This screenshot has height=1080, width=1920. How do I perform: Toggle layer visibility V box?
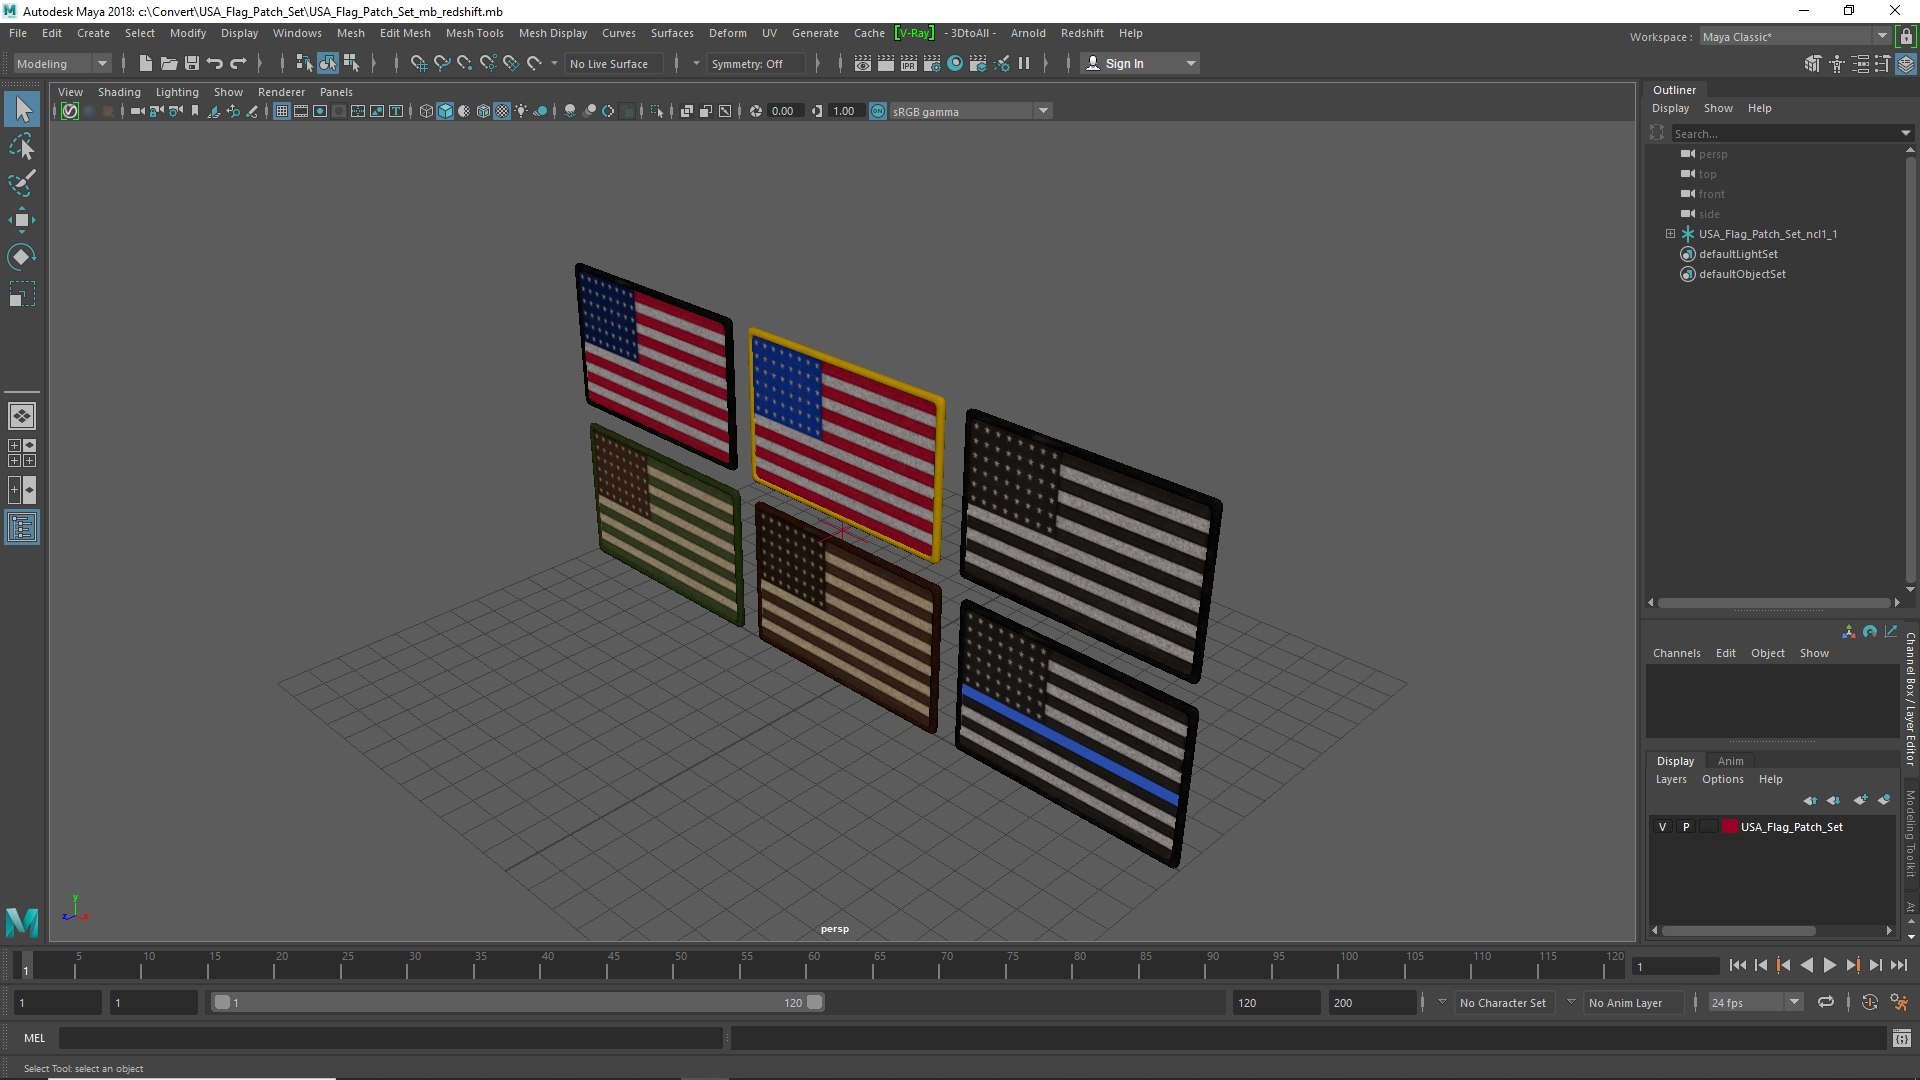1662,827
